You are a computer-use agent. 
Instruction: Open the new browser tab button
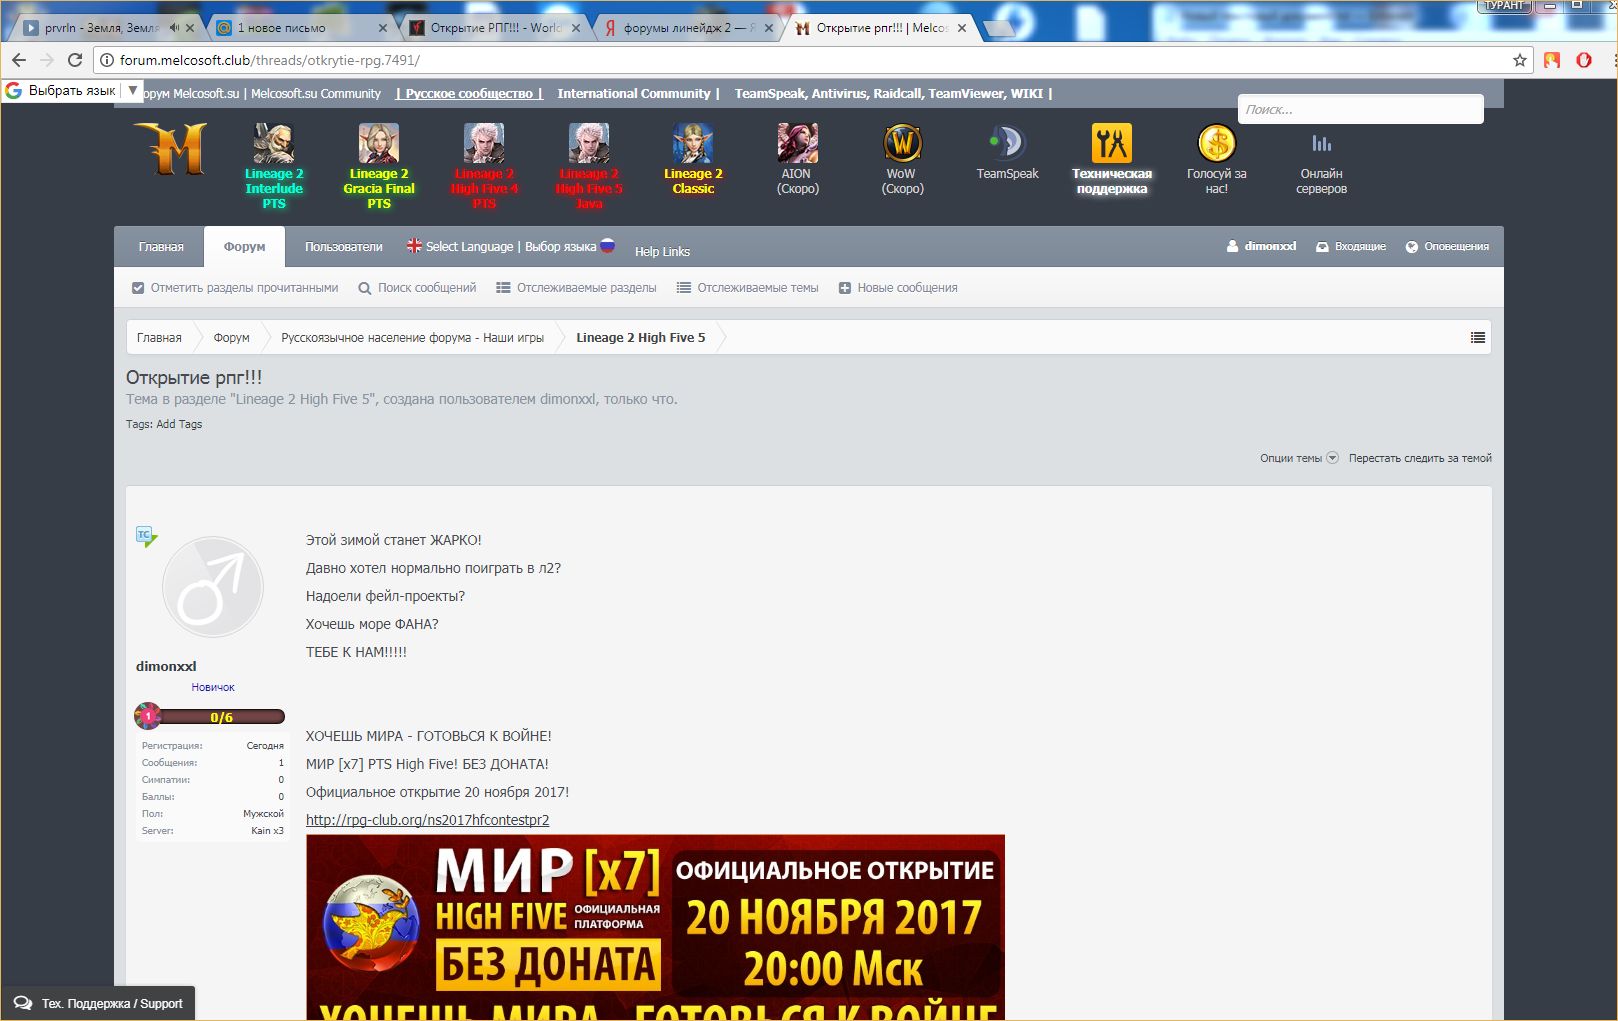click(x=998, y=28)
